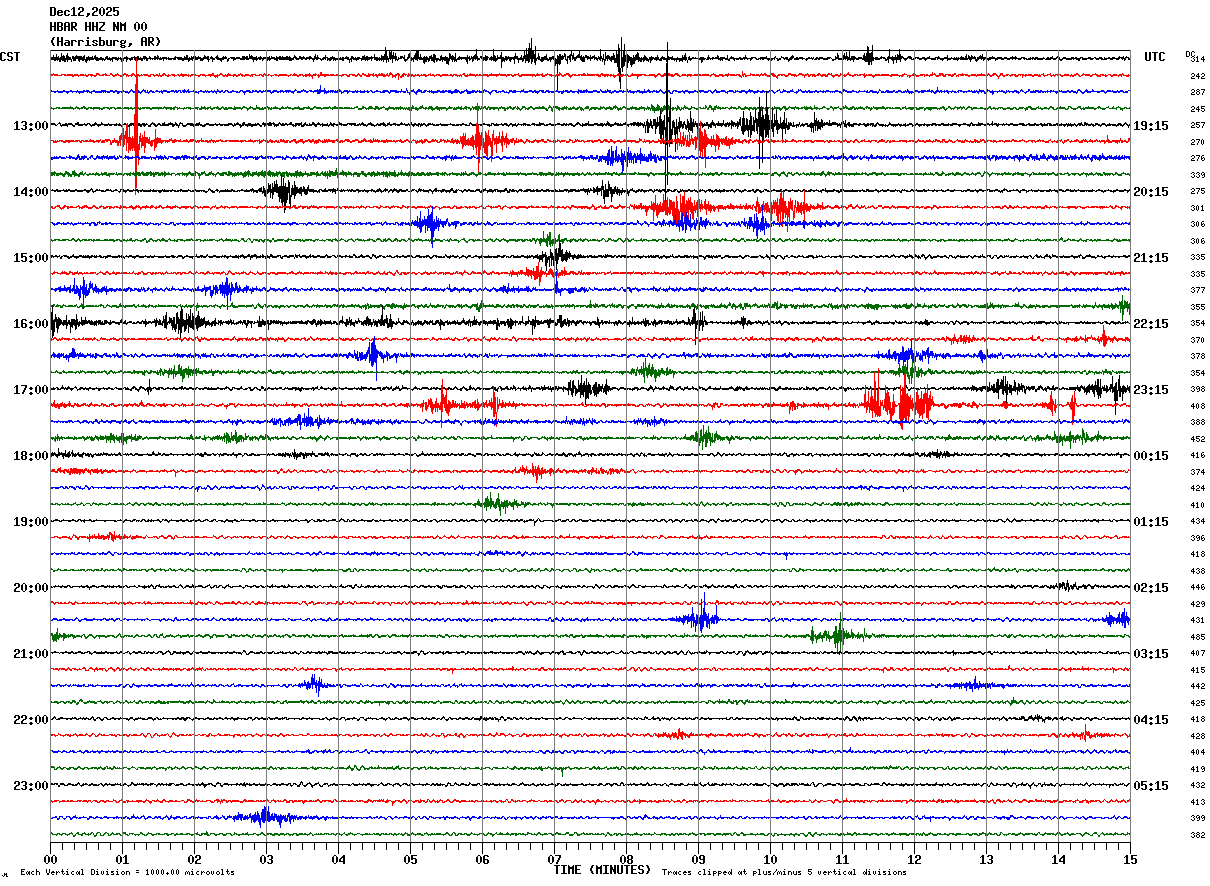Select the 05 minute tick on the x-axis

pyautogui.click(x=410, y=859)
